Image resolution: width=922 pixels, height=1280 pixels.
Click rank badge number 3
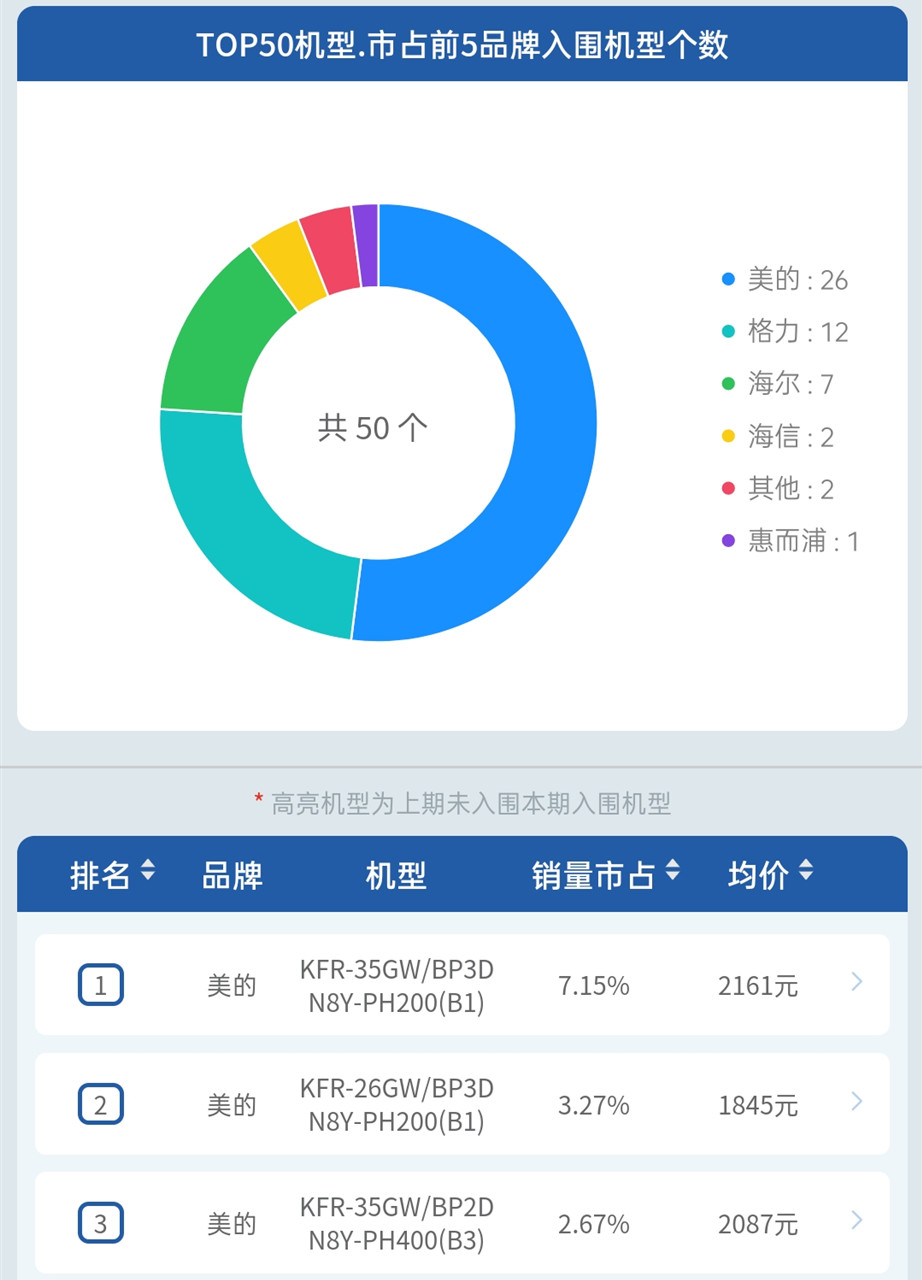[x=100, y=1222]
